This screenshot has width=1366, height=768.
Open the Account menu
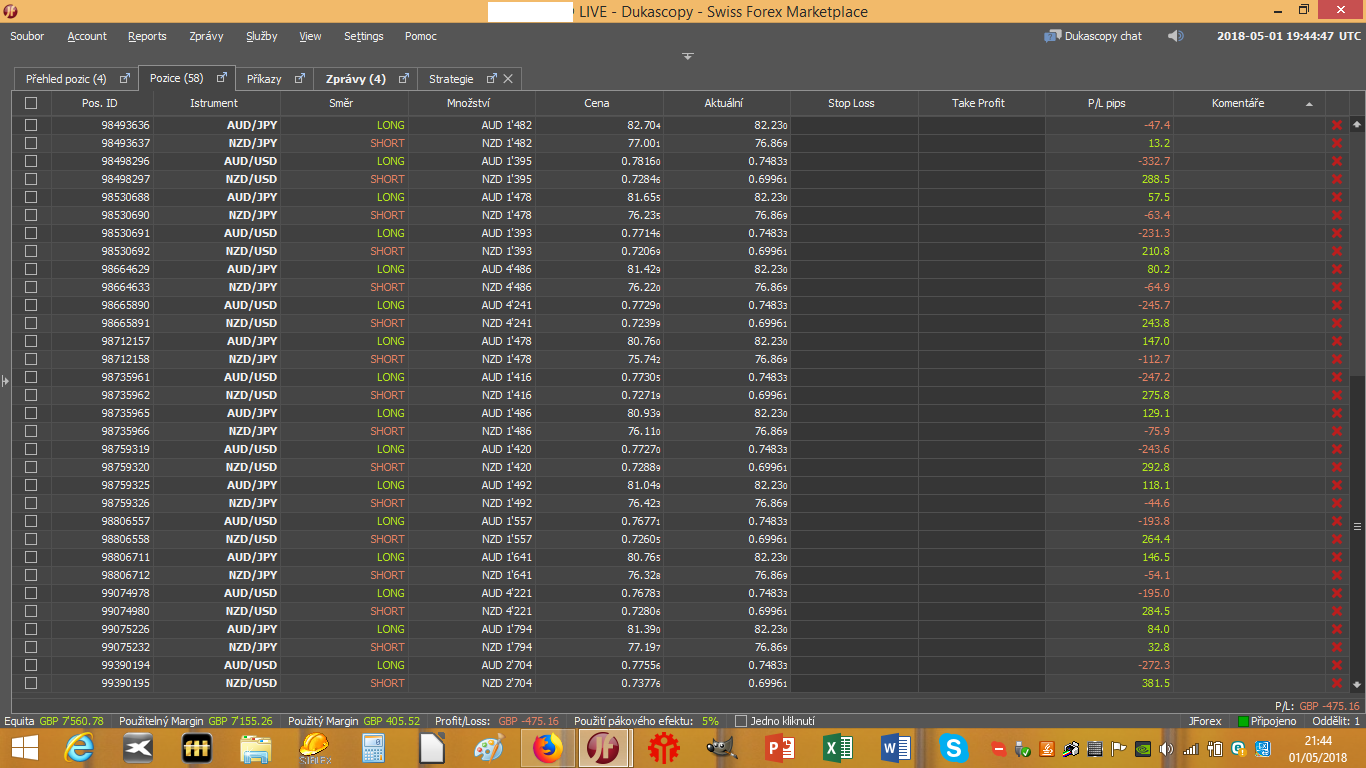87,36
